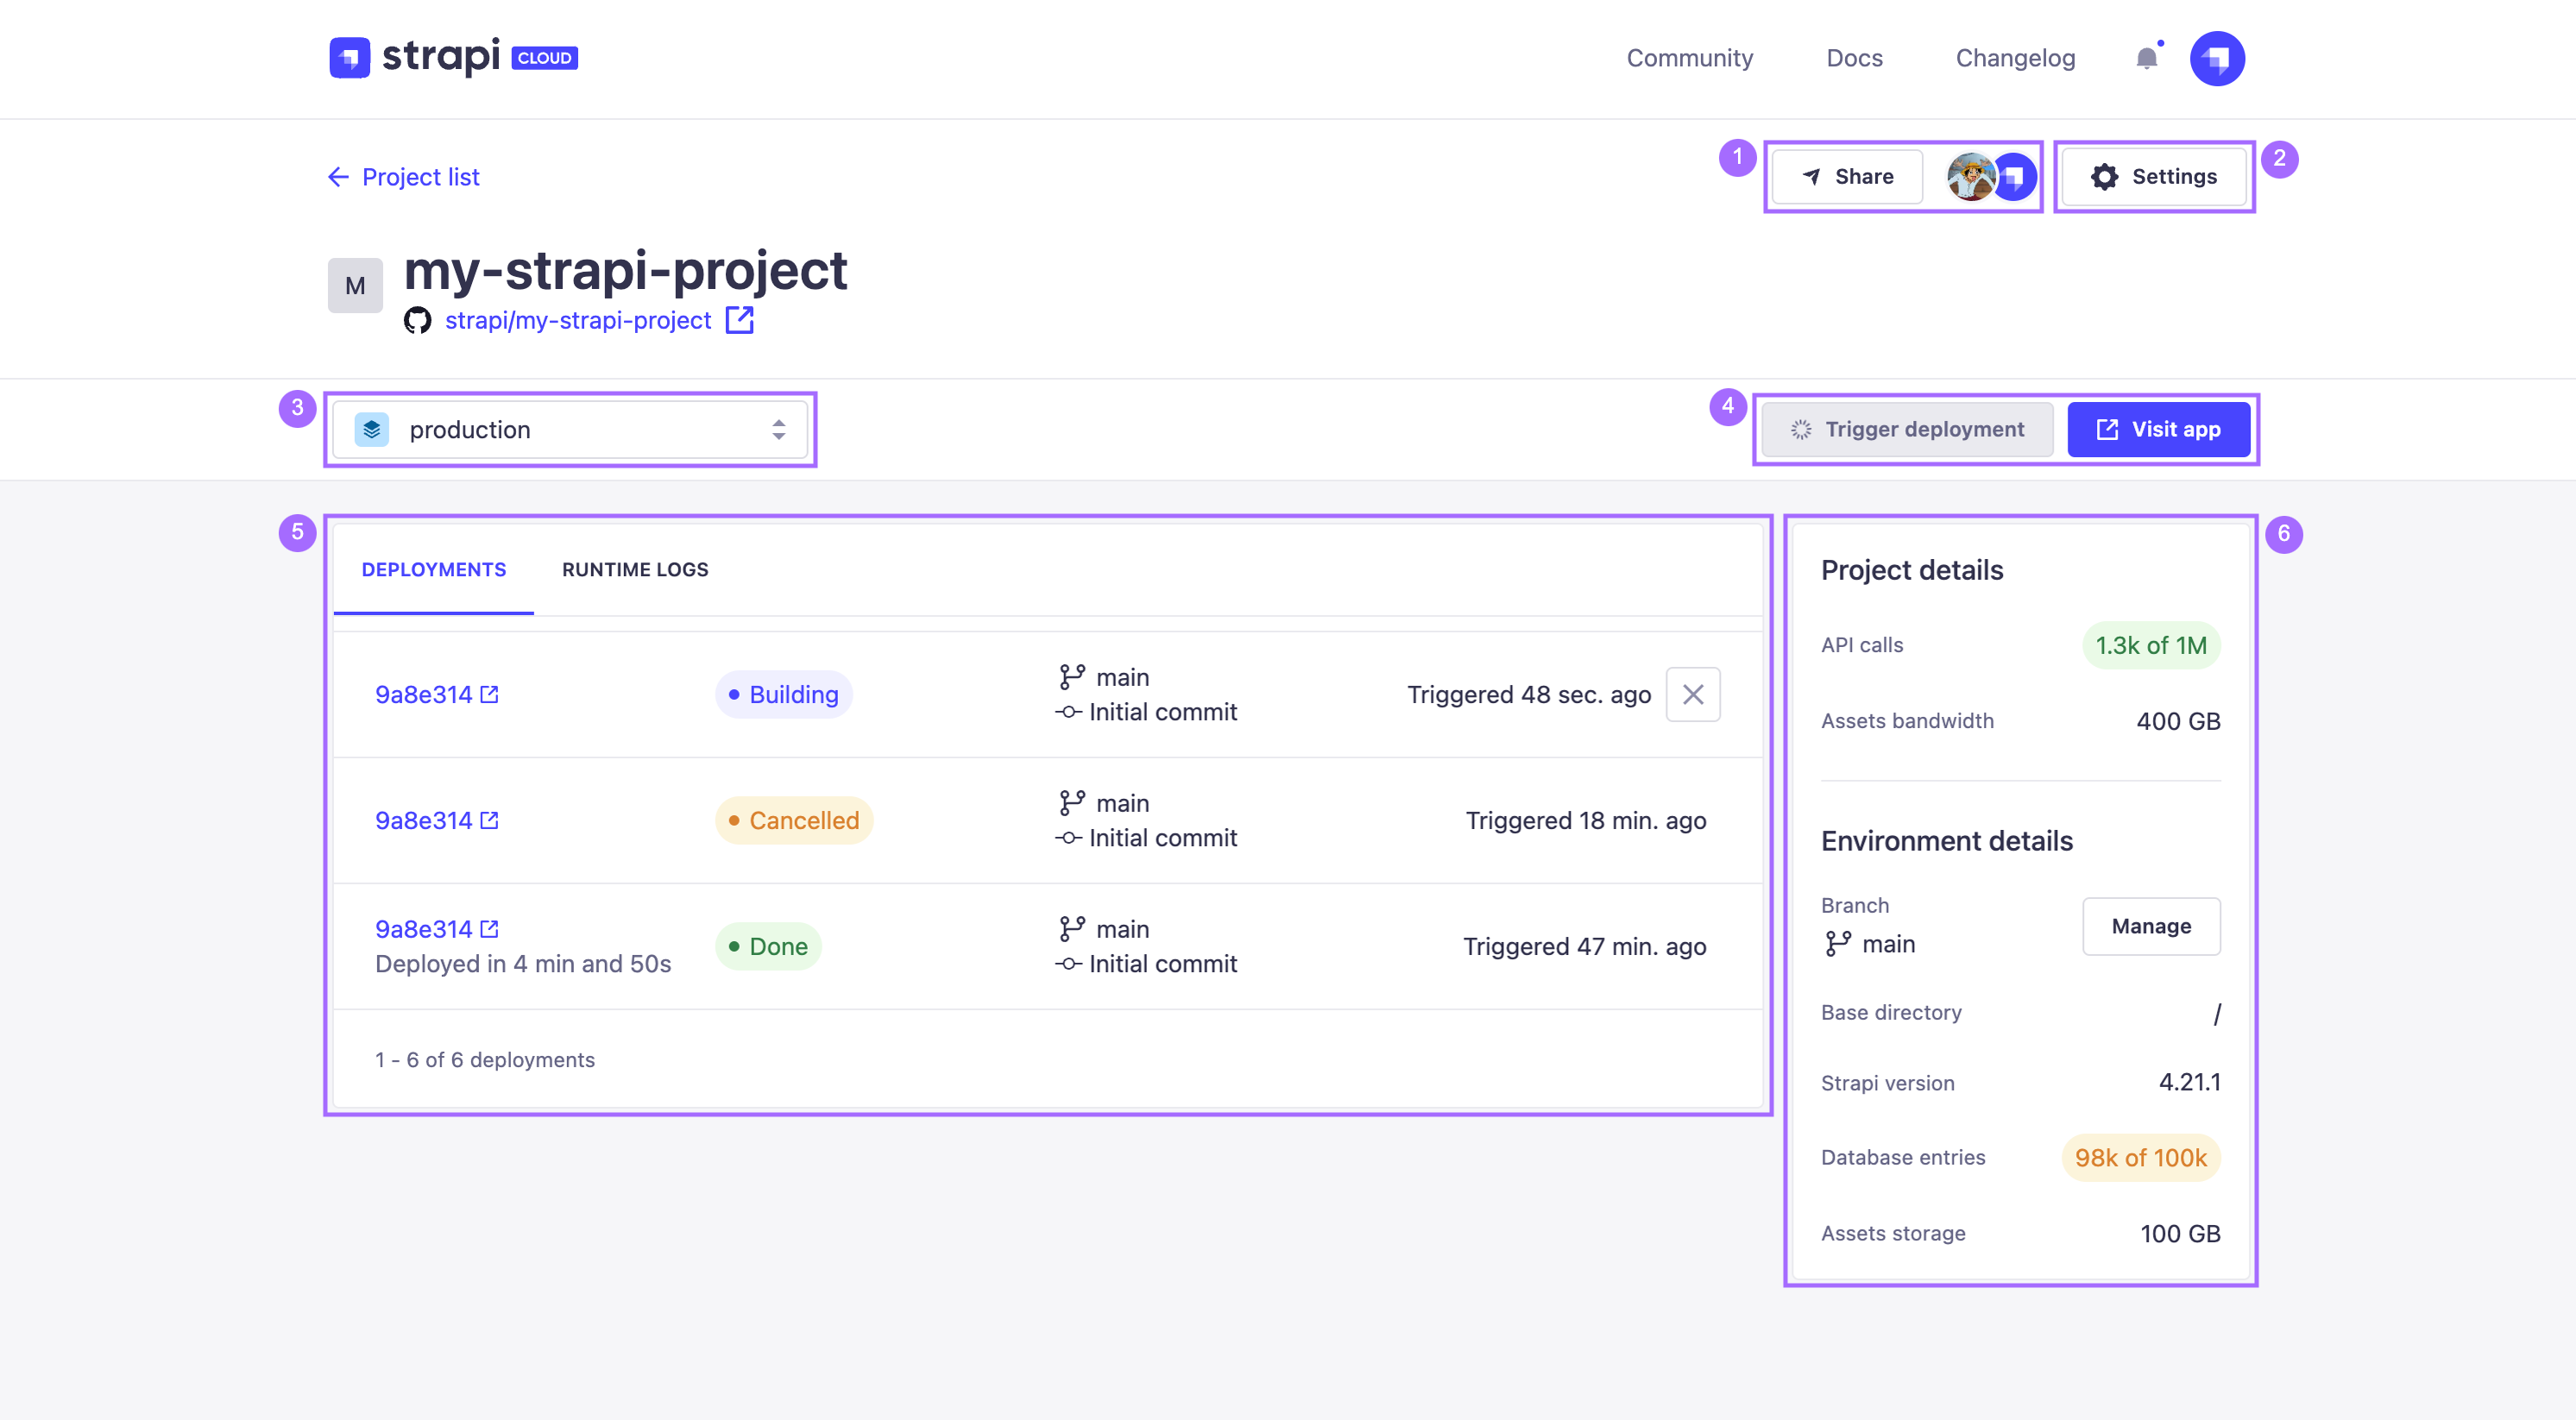Open the Docs menu item
This screenshot has height=1420, width=2576.
click(1854, 57)
